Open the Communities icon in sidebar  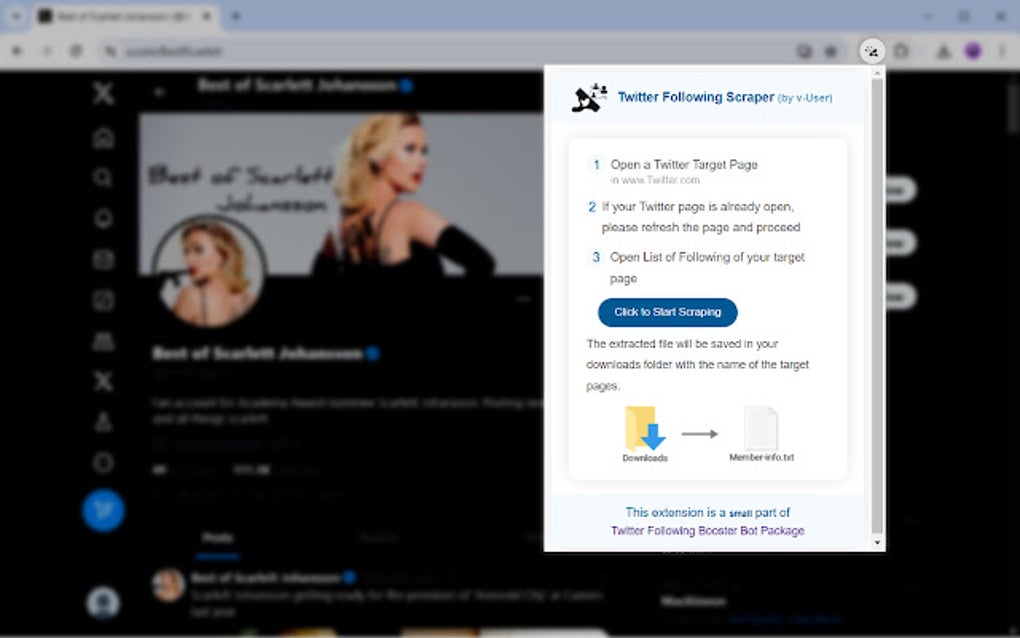103,341
